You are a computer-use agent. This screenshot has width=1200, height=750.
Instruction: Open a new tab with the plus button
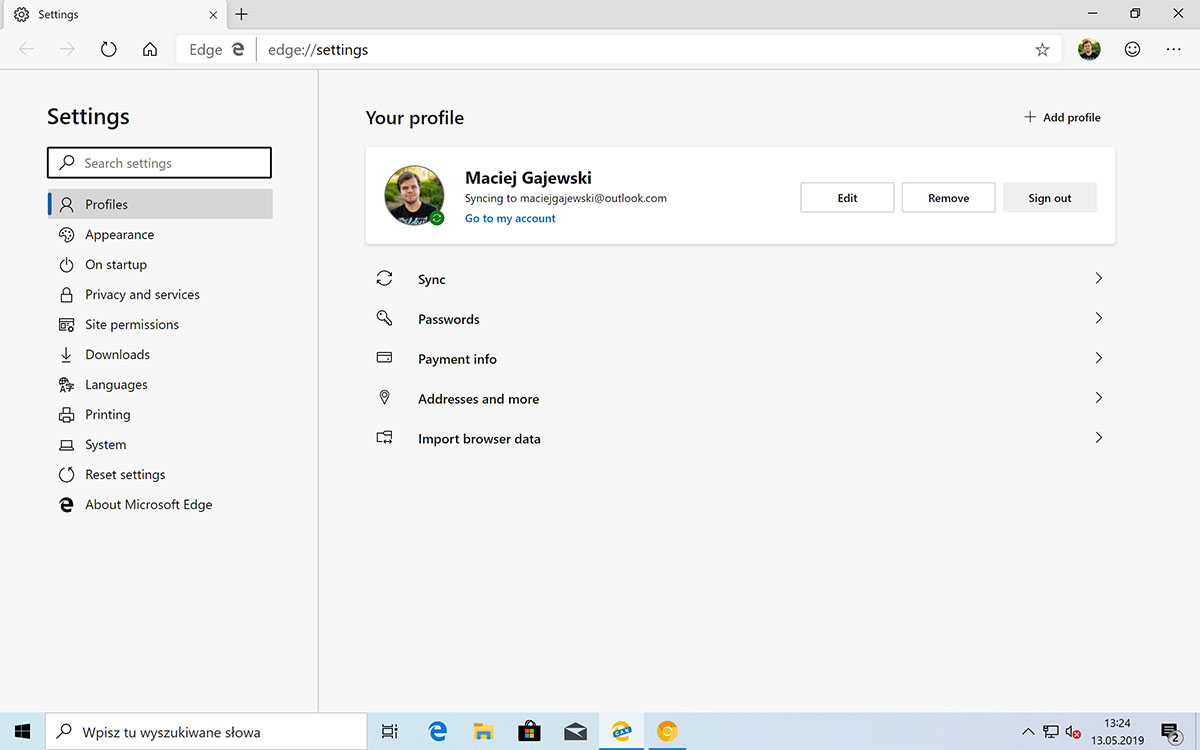[241, 14]
